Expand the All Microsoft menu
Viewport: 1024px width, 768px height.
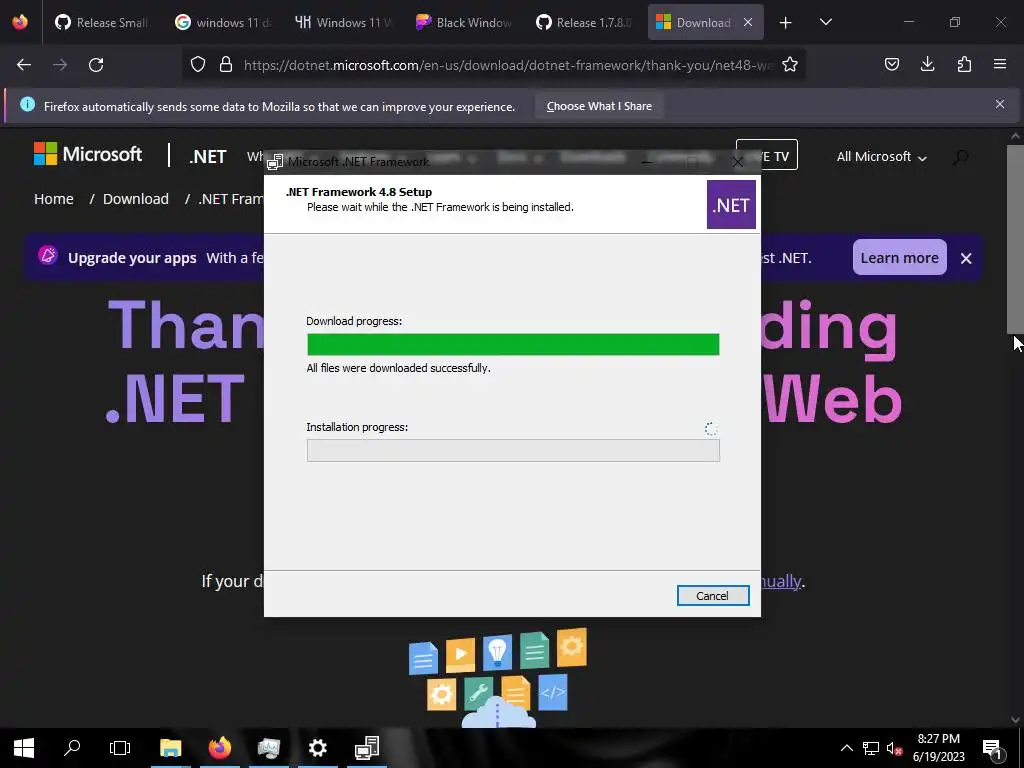(882, 157)
